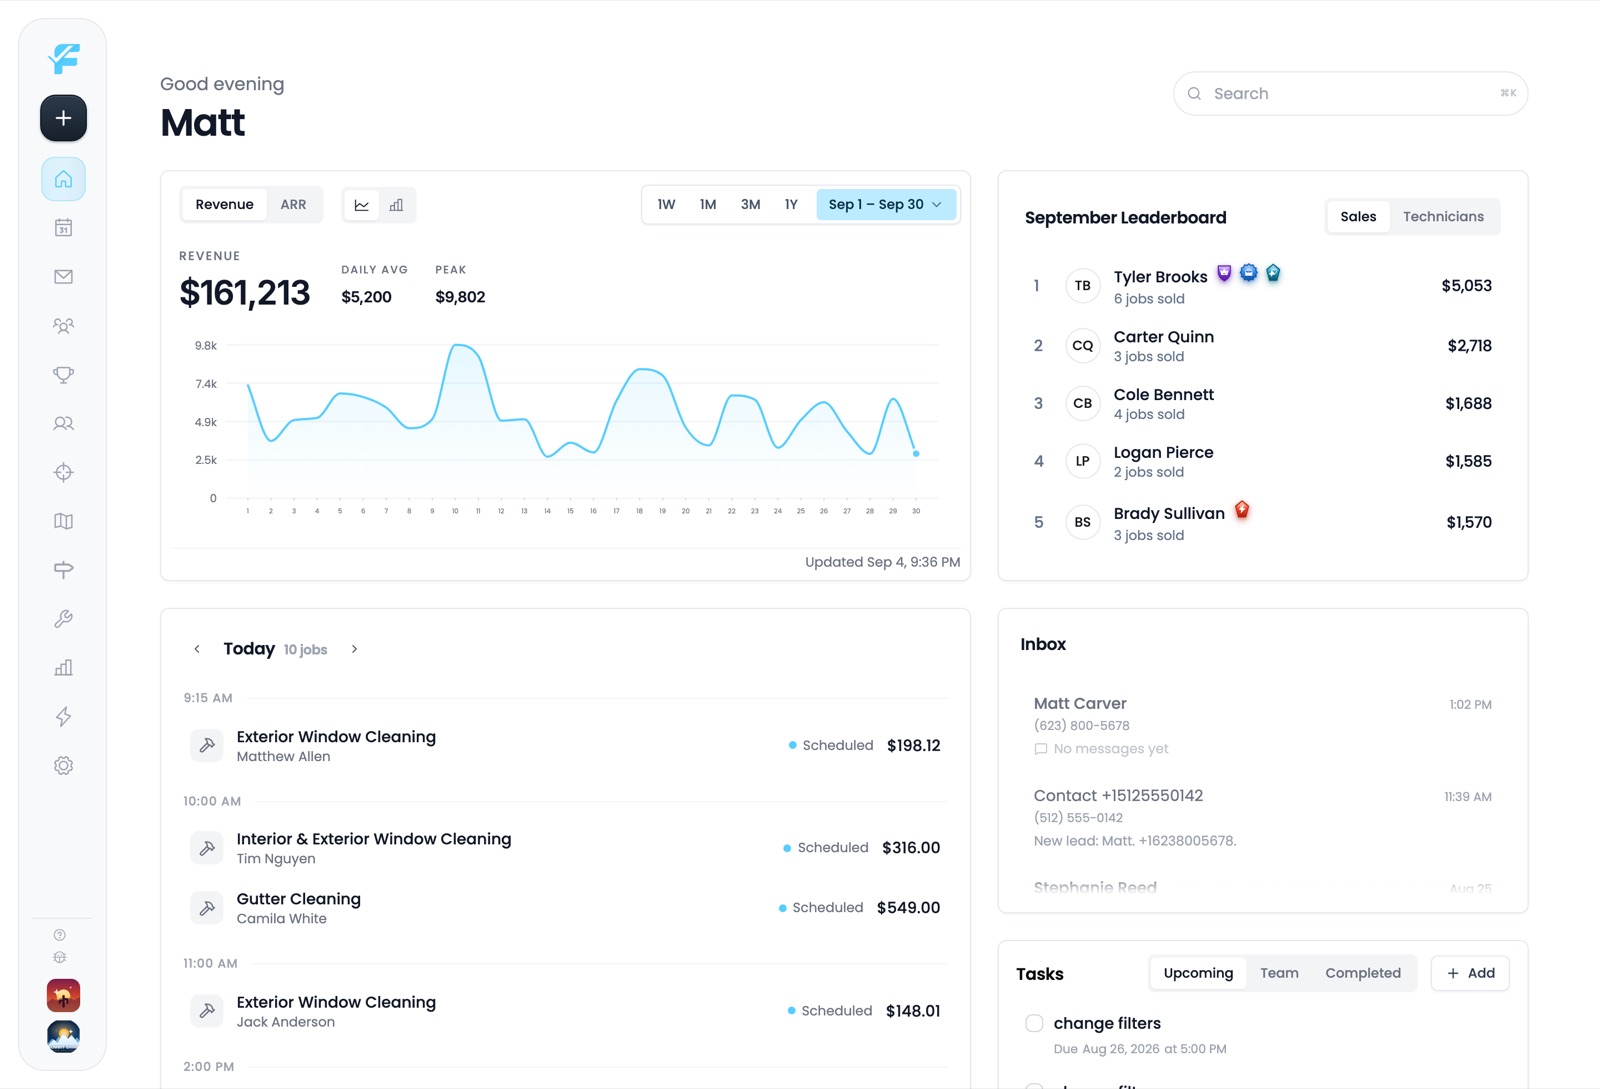Open the Contact +15125550142 inbox message
This screenshot has height=1089, width=1600.
coord(1262,818)
